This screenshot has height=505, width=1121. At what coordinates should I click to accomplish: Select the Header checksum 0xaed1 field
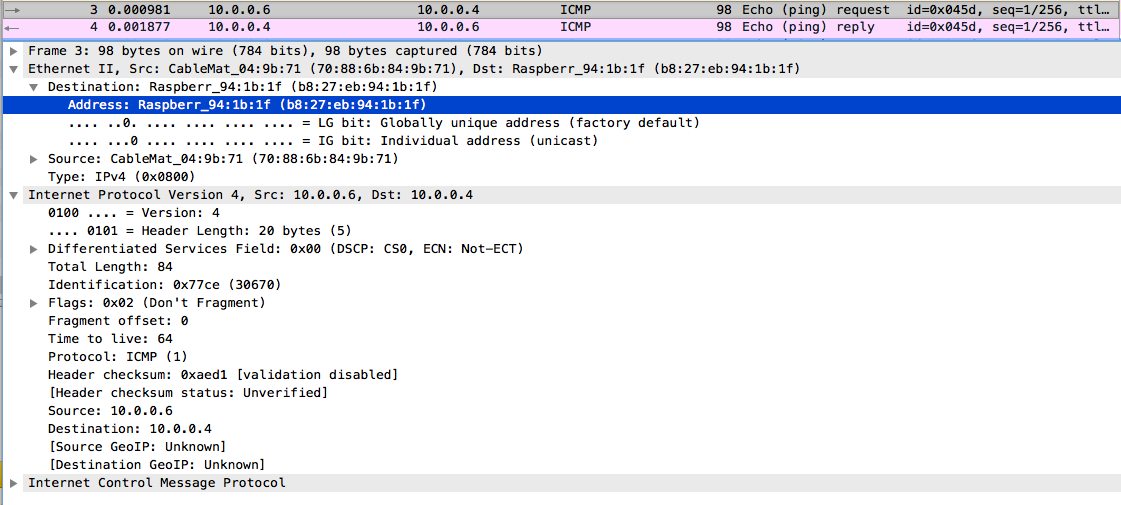(x=223, y=375)
